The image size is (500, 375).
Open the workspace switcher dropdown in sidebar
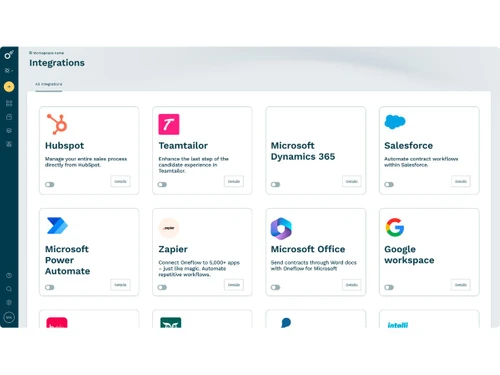coord(9,71)
